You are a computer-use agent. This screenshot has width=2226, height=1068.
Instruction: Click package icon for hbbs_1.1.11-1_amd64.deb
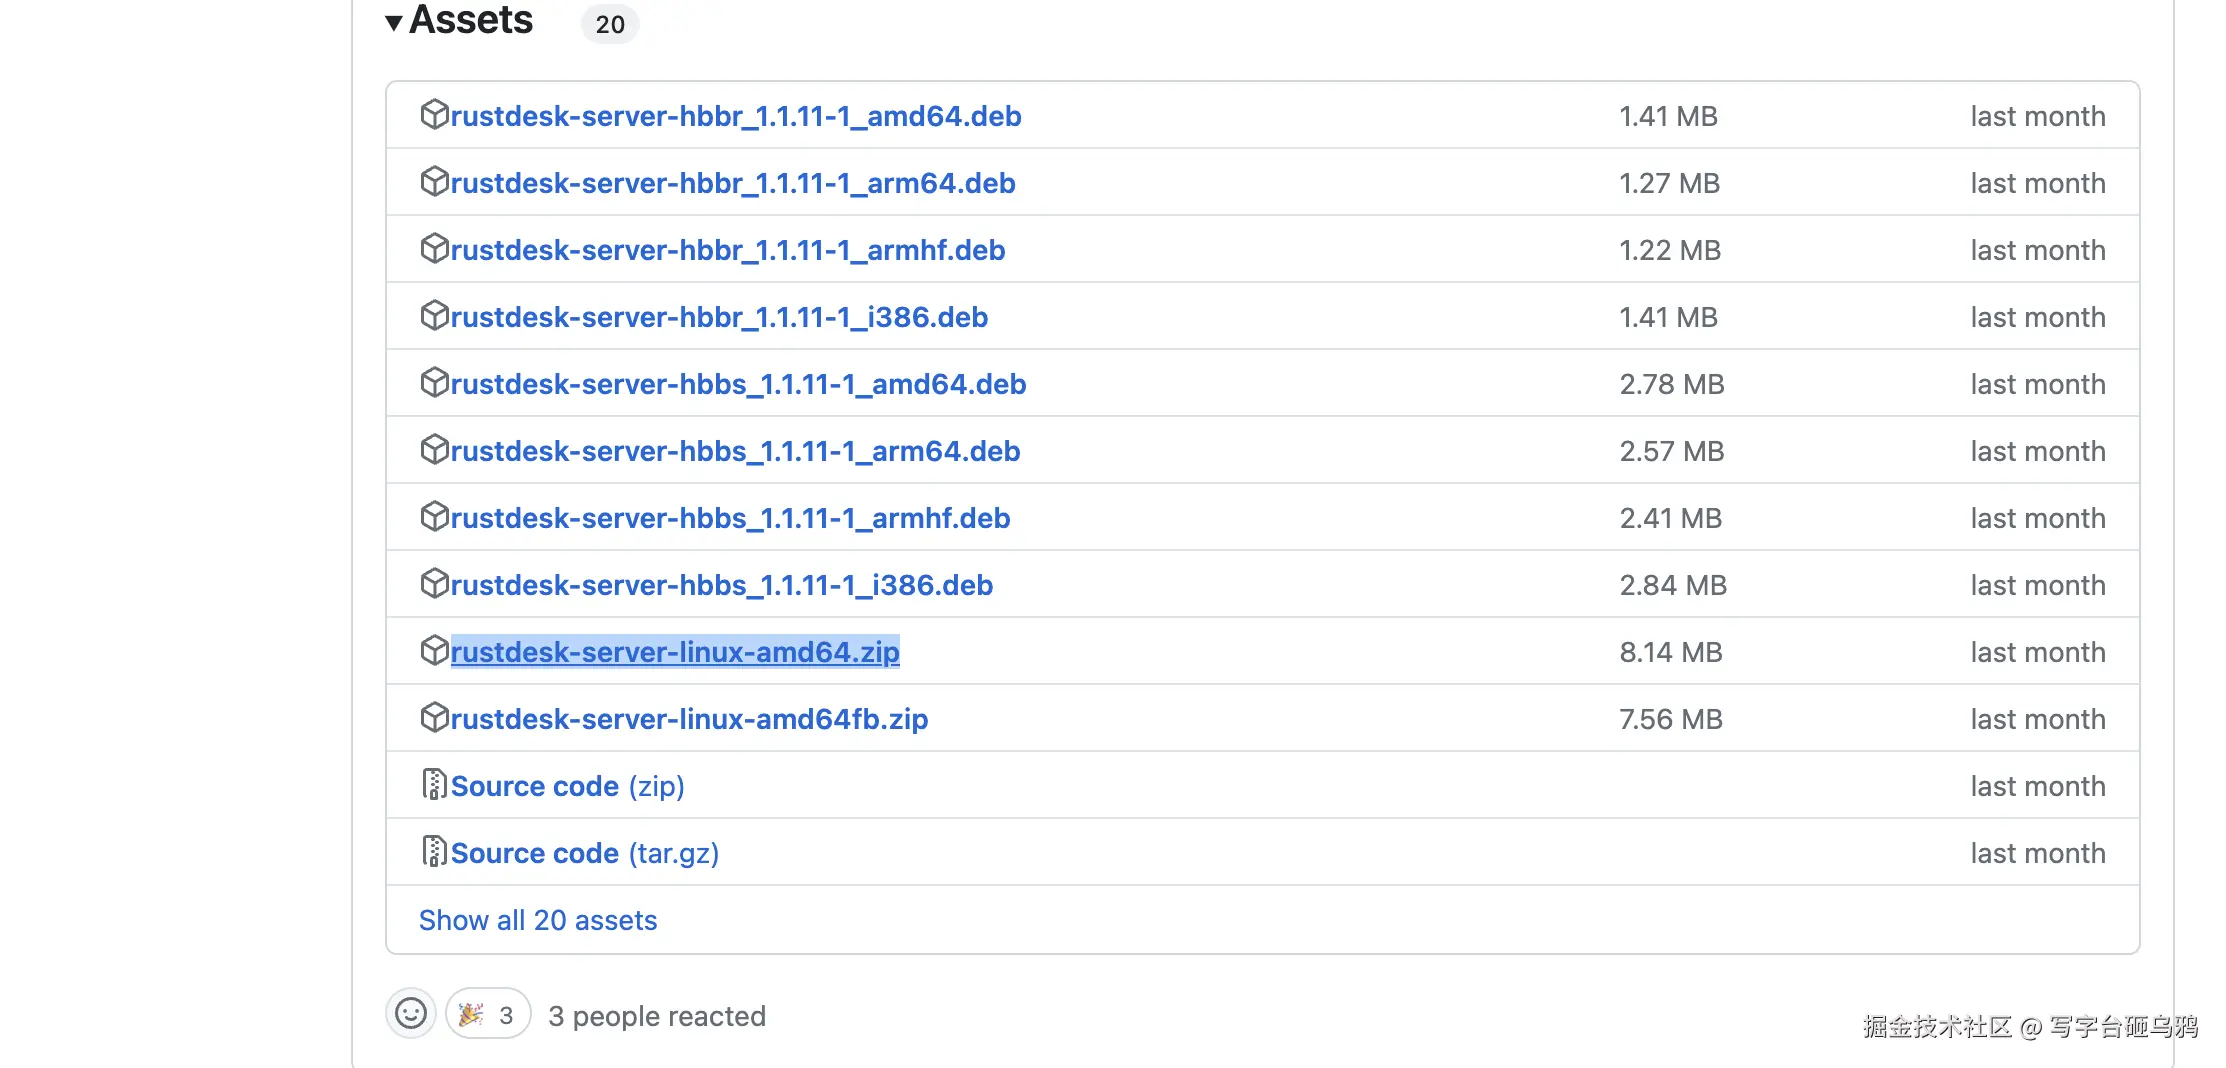click(x=434, y=383)
